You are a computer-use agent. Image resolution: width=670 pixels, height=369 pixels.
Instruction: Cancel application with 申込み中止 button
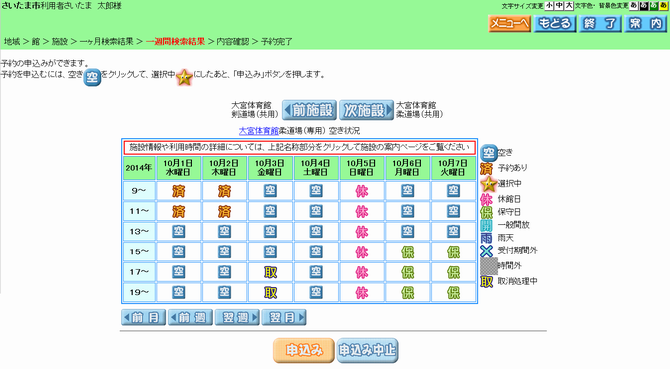click(x=367, y=350)
